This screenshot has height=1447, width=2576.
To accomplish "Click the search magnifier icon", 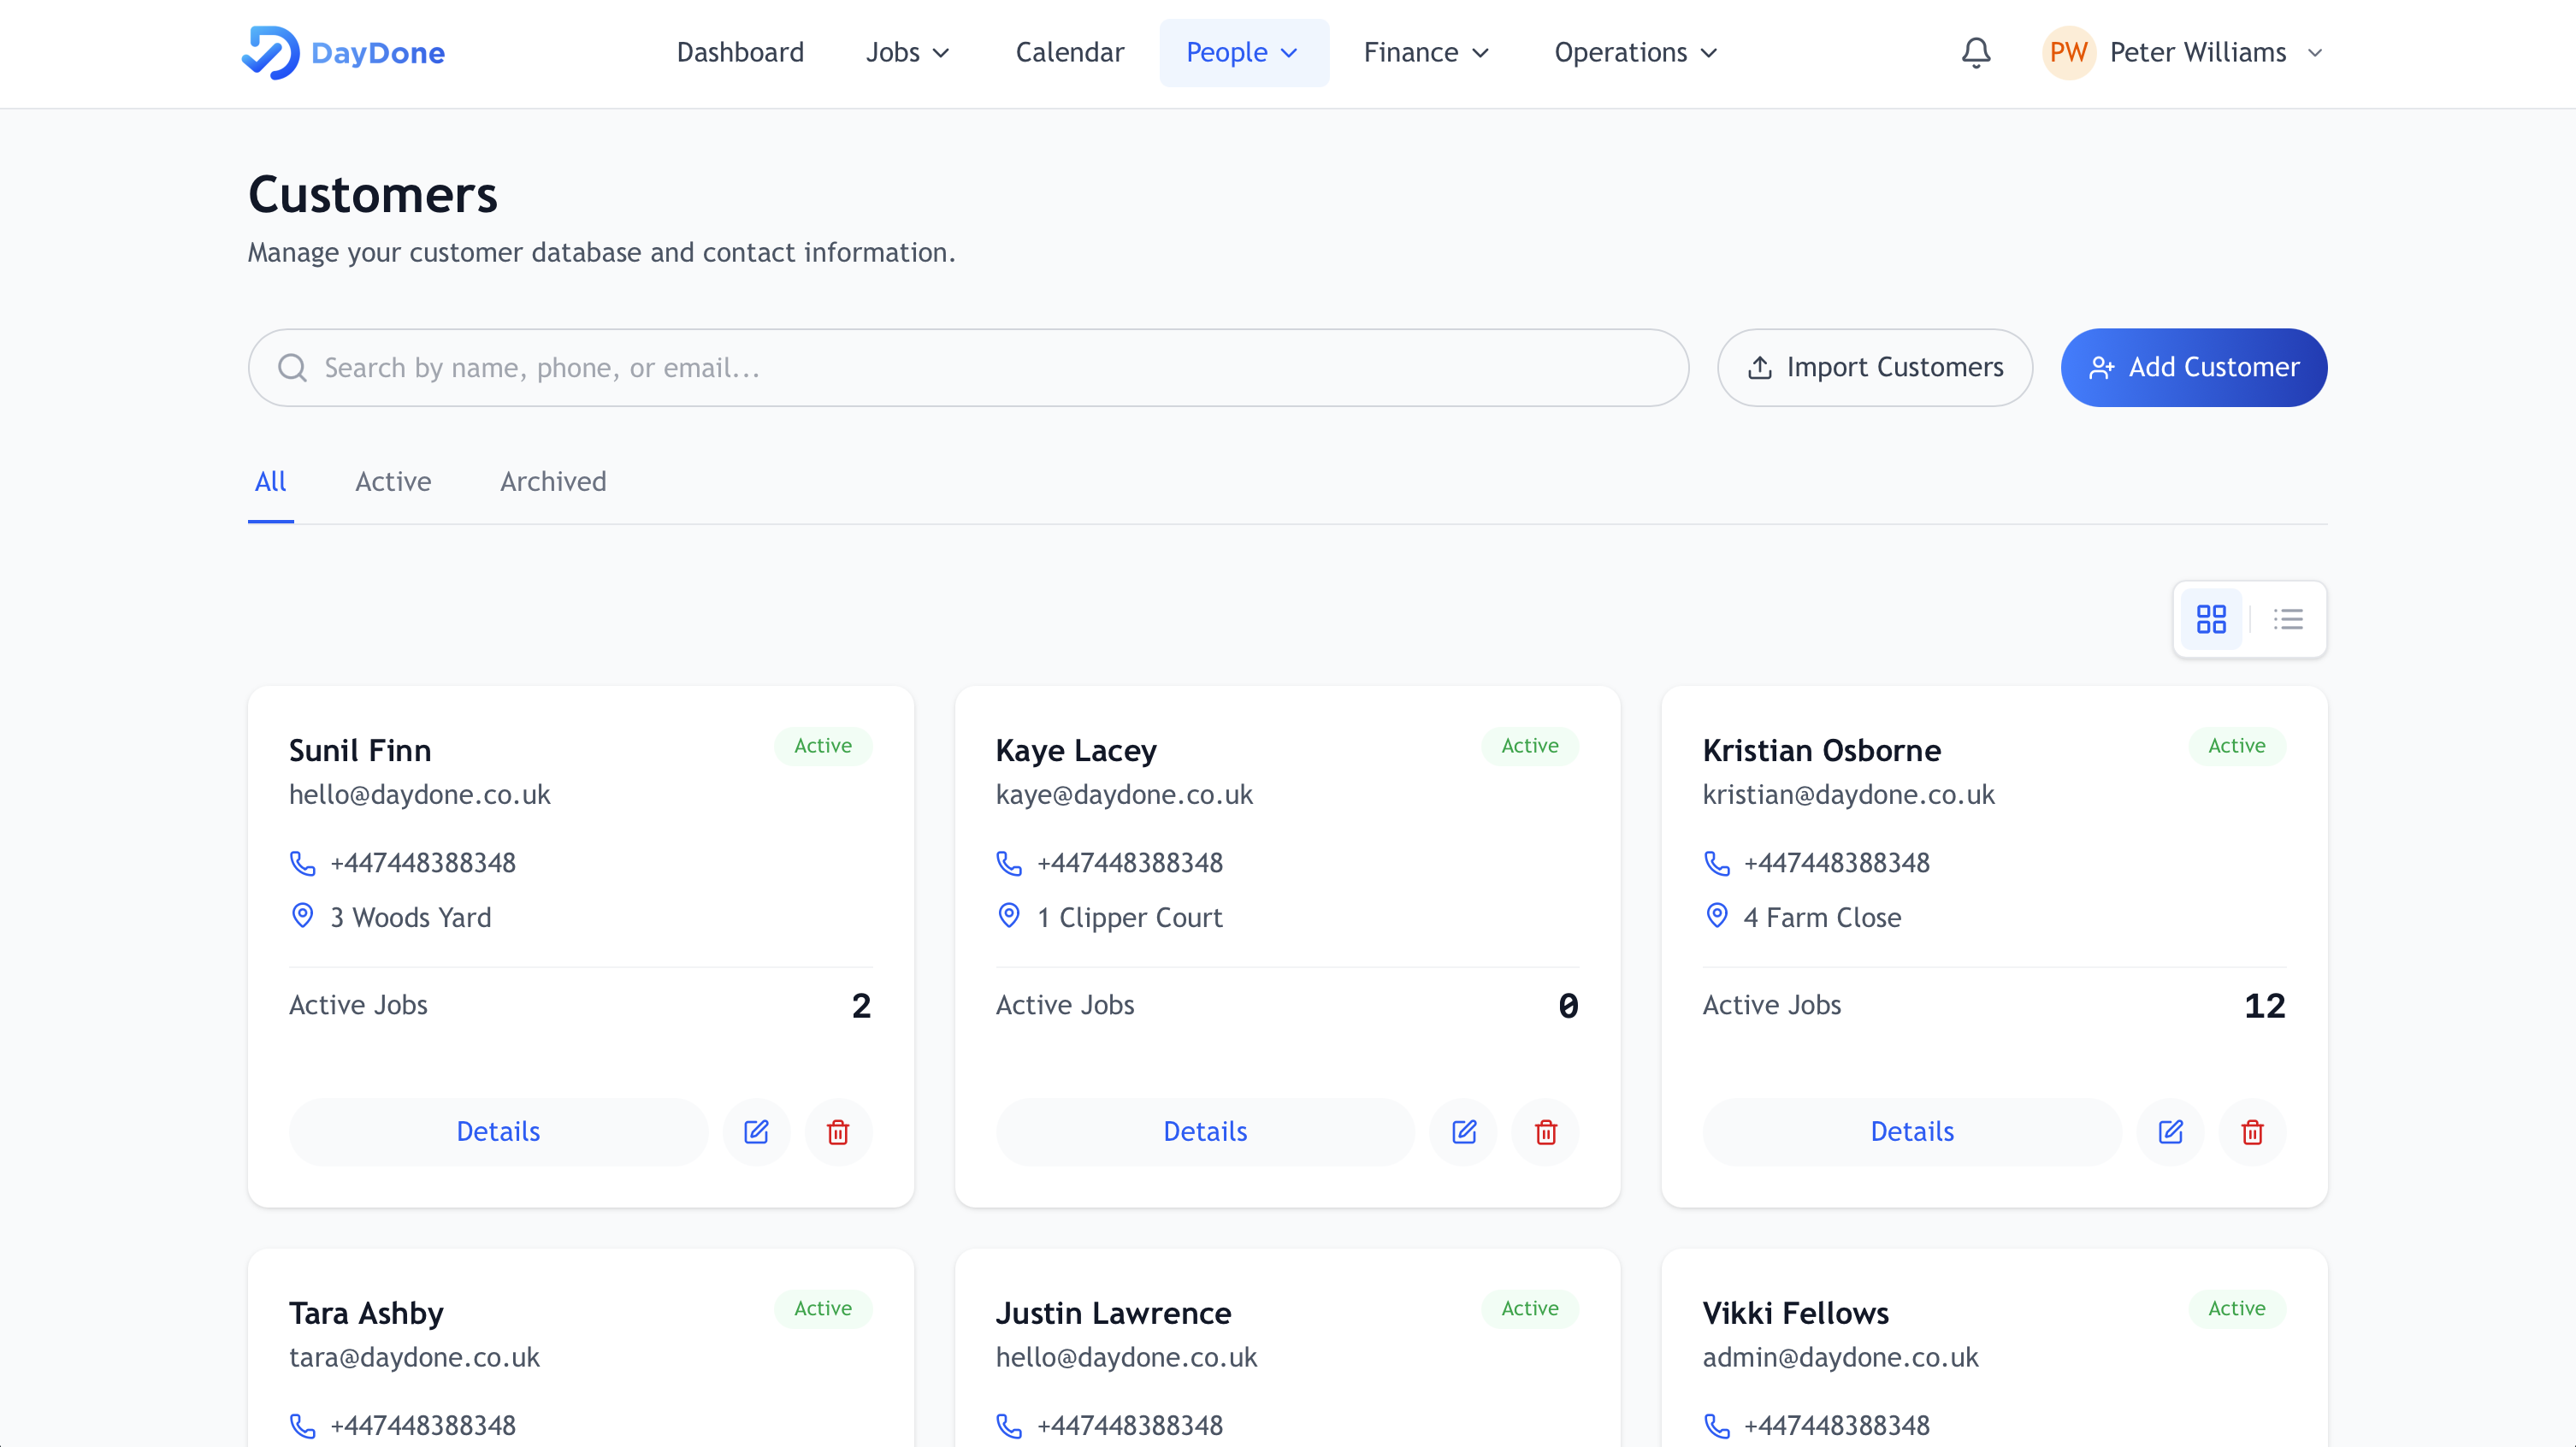I will click(292, 368).
